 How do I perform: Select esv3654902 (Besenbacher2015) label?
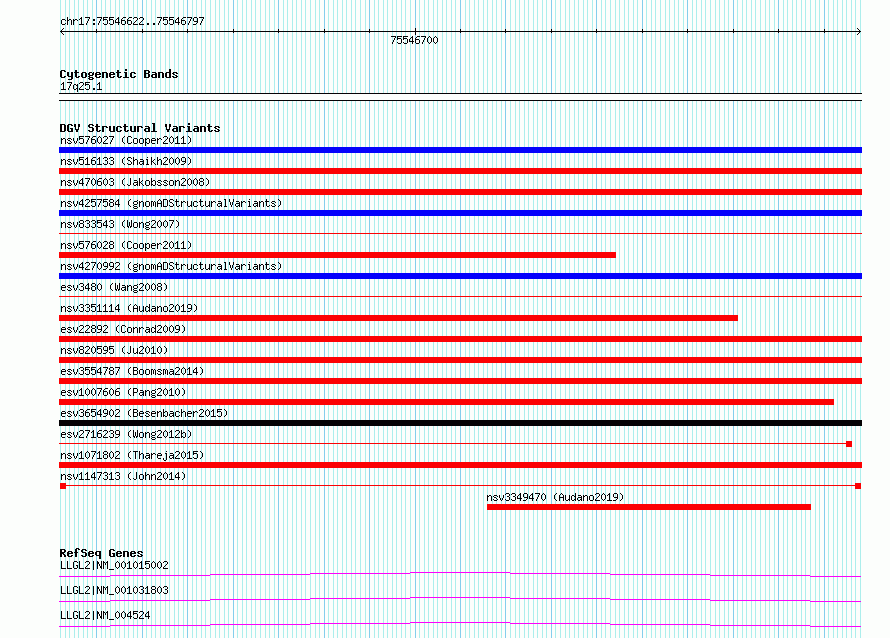tap(144, 413)
